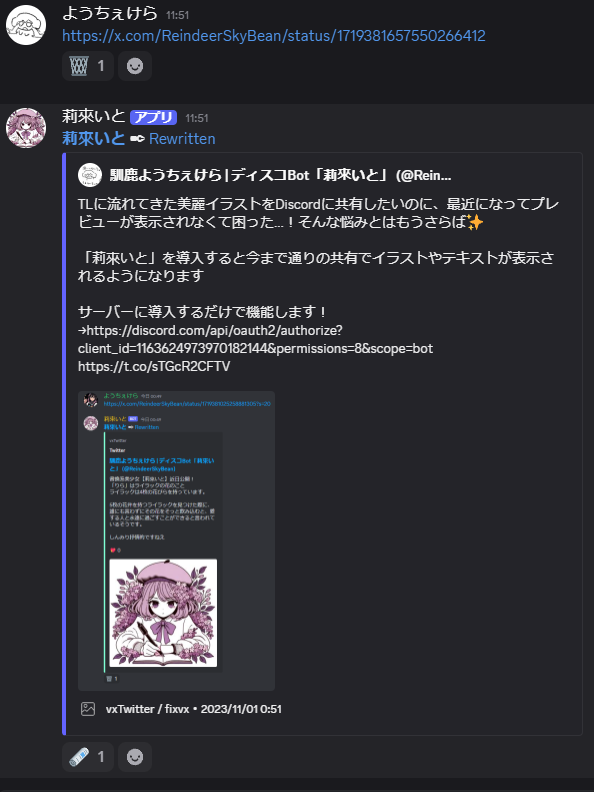Click the blue 莉來いと link in bot message
The height and width of the screenshot is (792, 594).
coord(93,138)
